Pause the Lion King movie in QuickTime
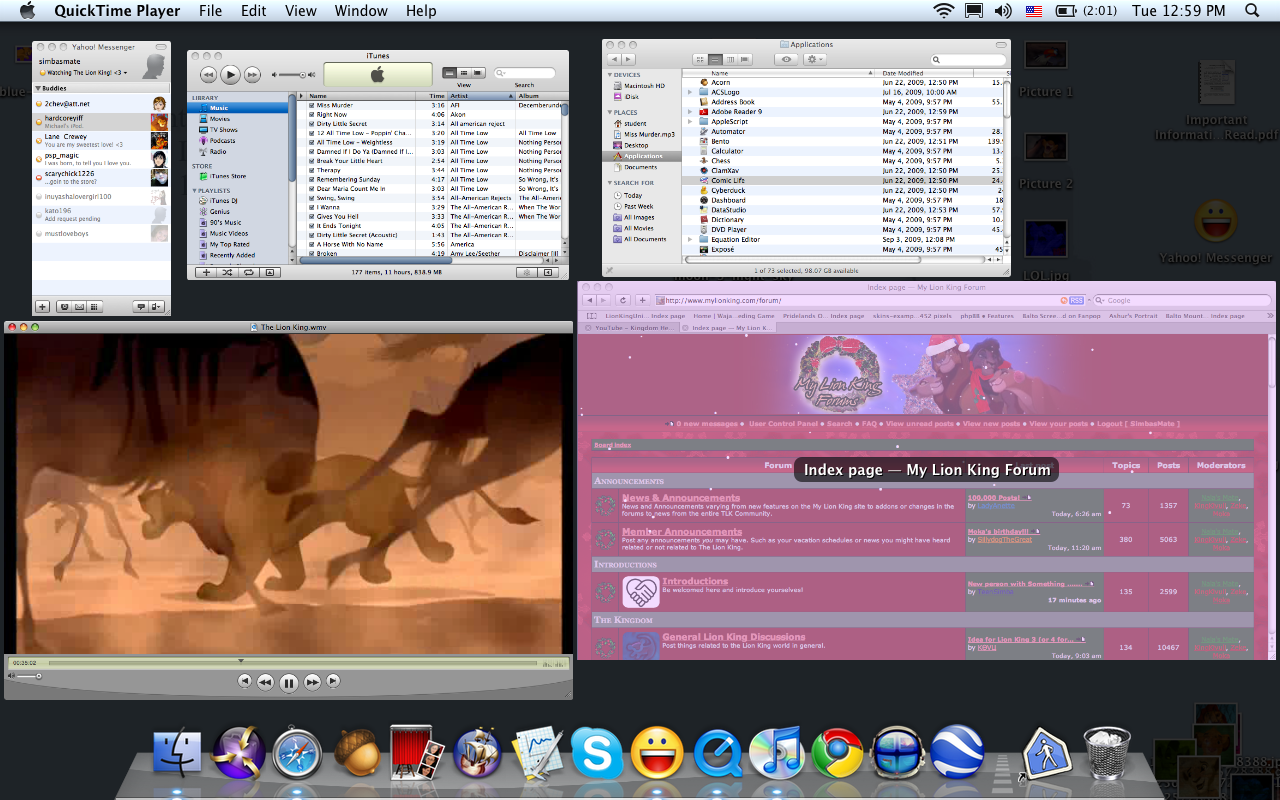This screenshot has width=1280, height=800. 288,682
